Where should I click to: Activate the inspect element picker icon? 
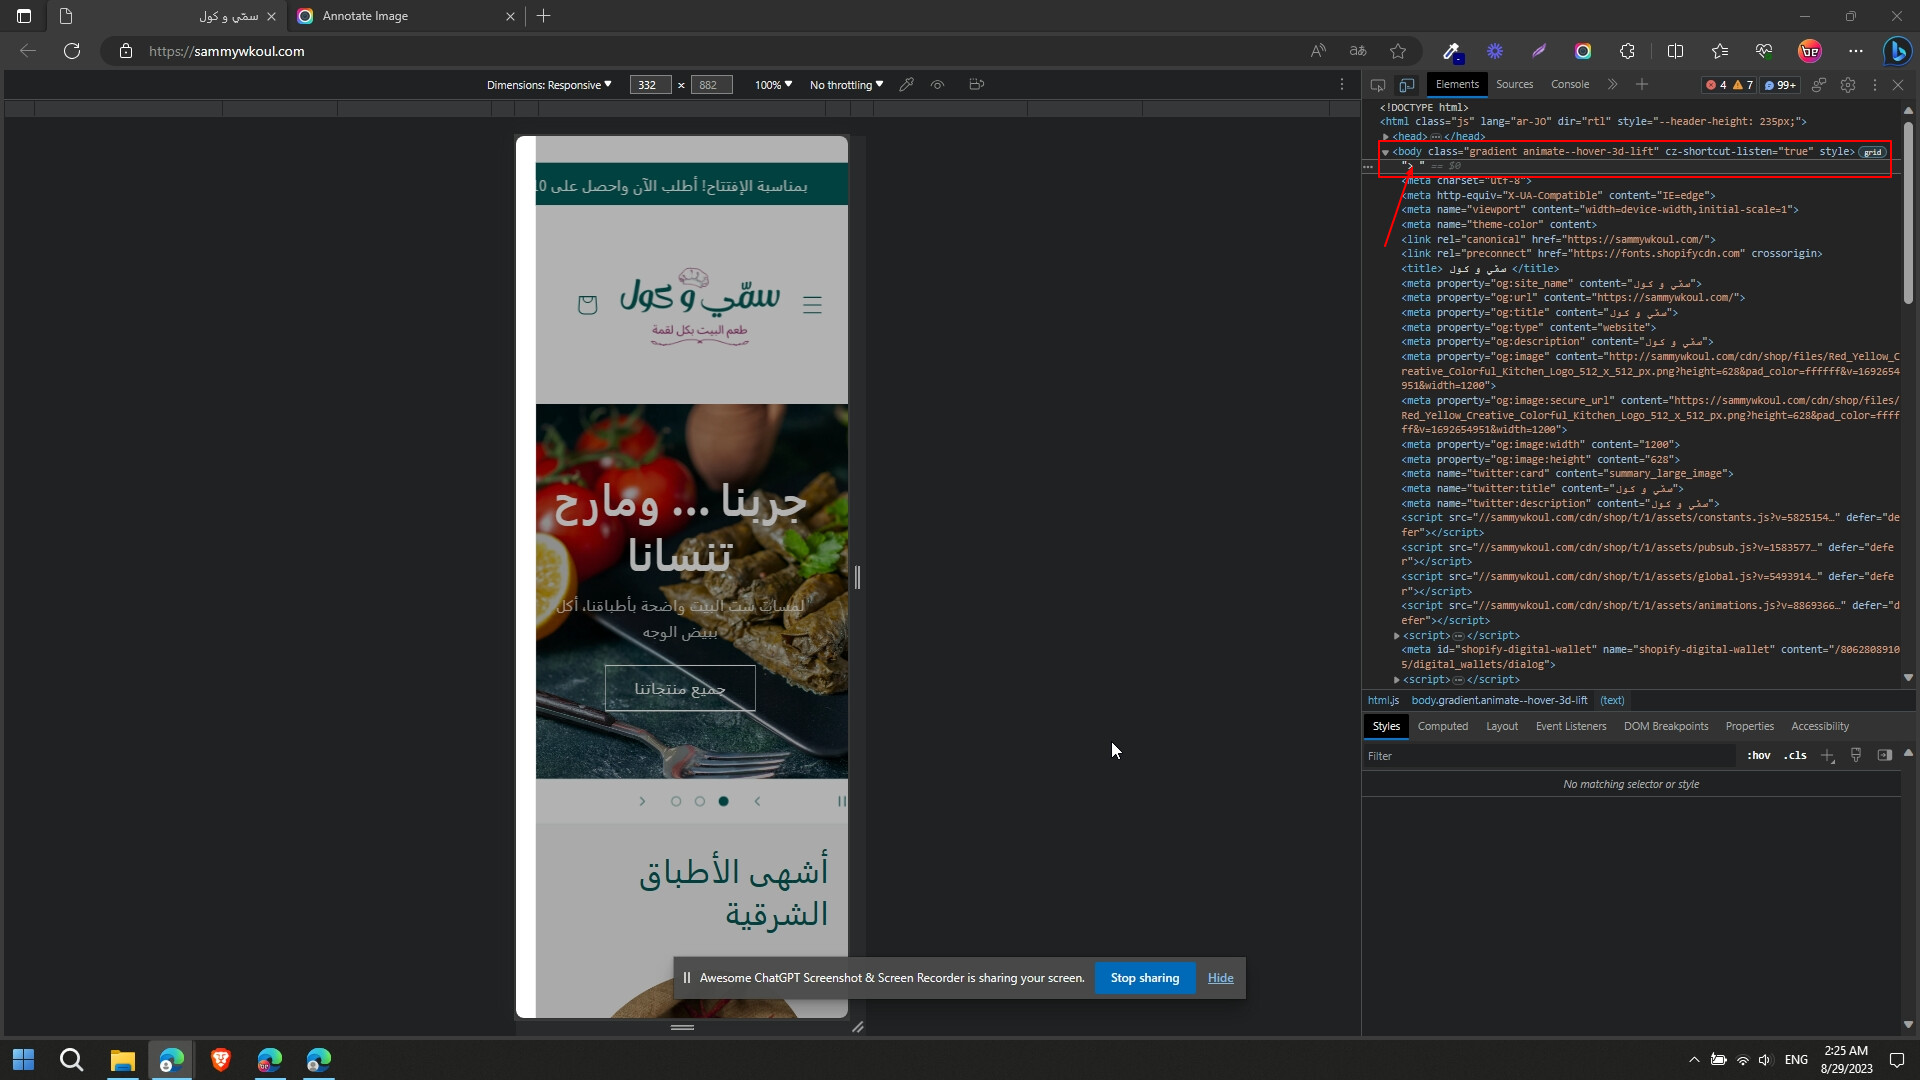[x=1378, y=85]
